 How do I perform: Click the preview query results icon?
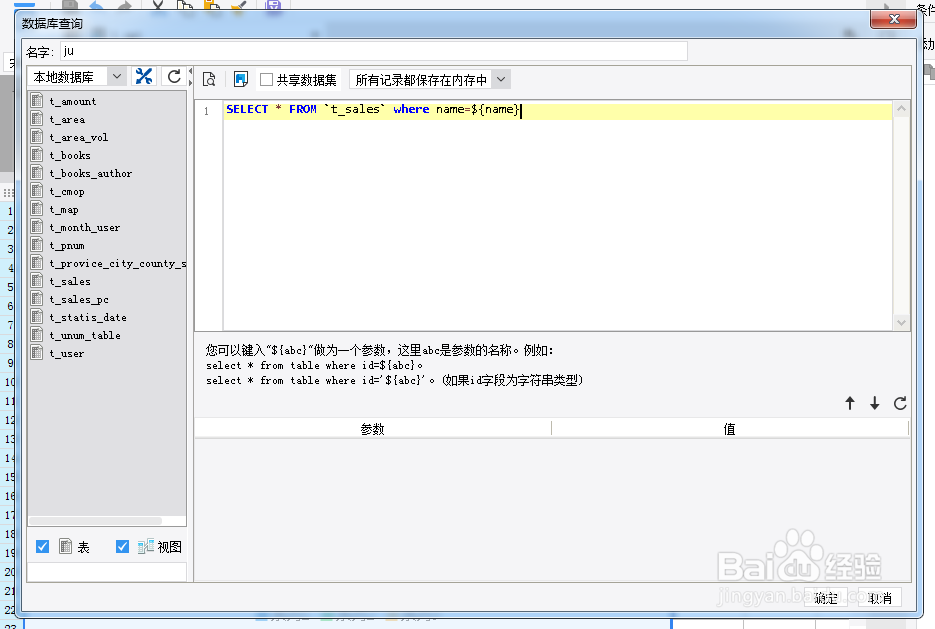[210, 78]
